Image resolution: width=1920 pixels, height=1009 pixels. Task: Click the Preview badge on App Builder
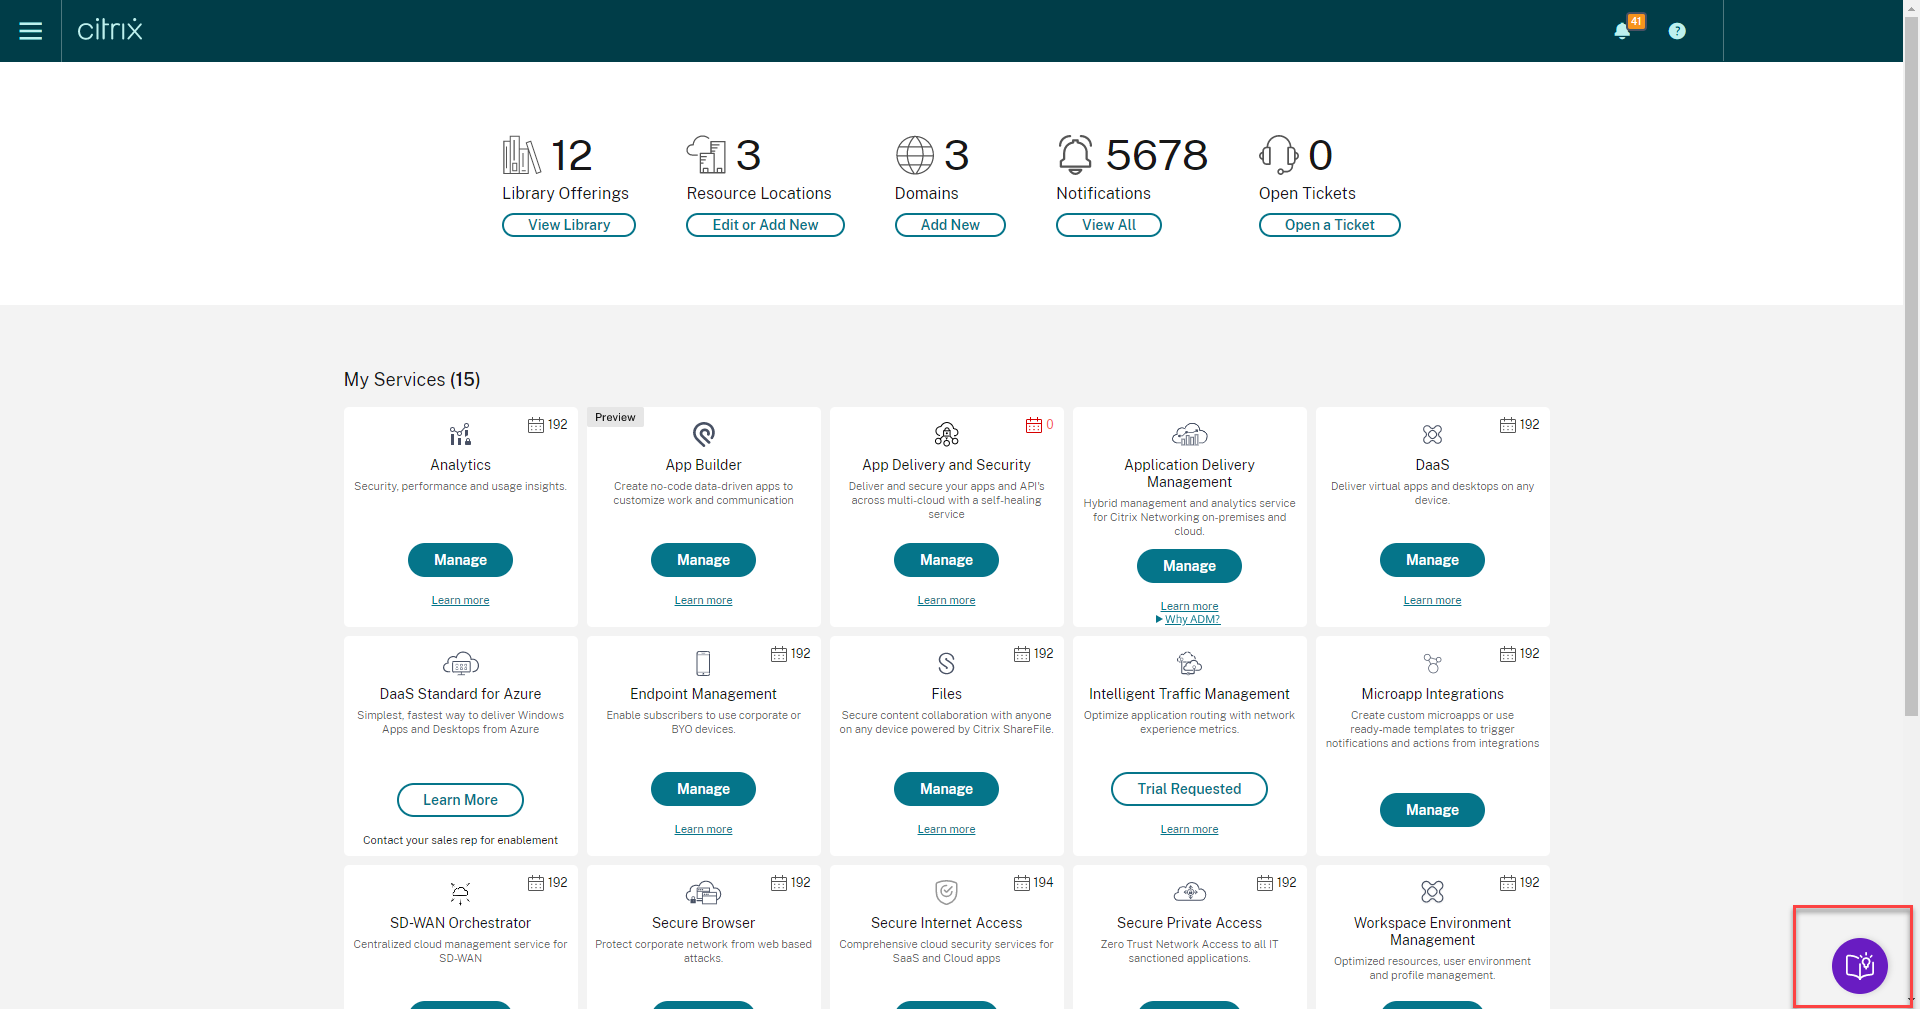[x=615, y=417]
